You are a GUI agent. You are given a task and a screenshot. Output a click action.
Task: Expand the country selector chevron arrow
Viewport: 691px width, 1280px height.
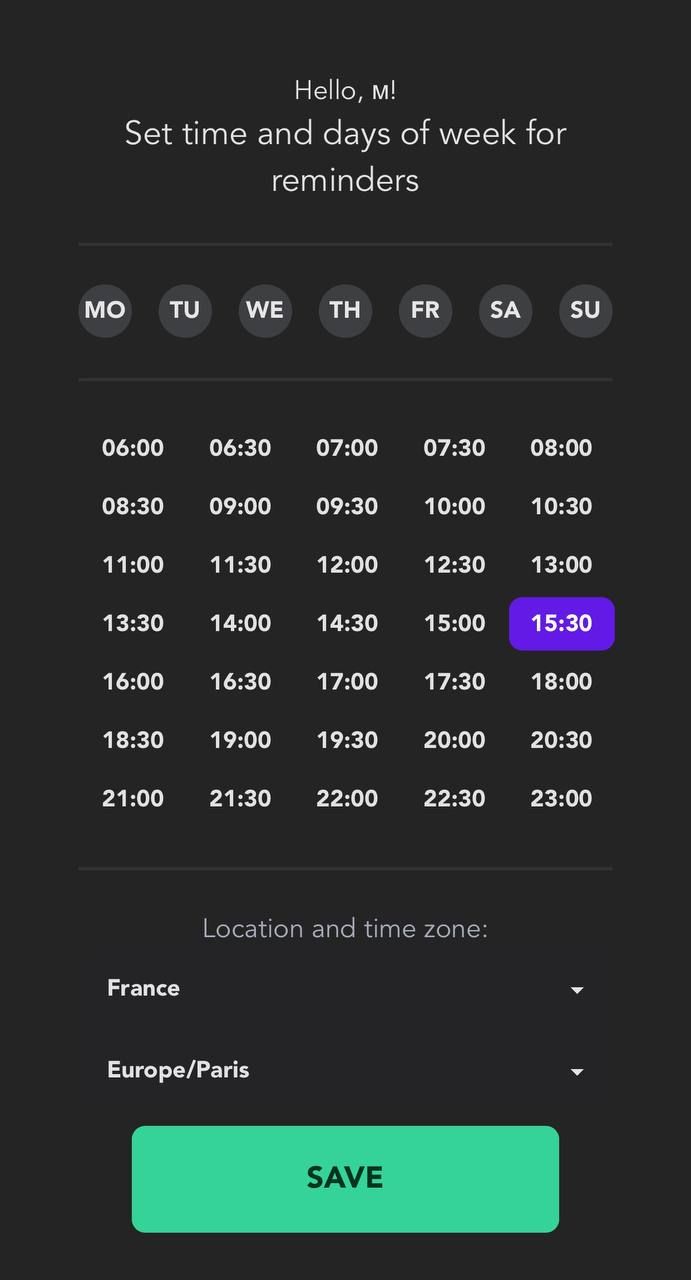(x=577, y=990)
